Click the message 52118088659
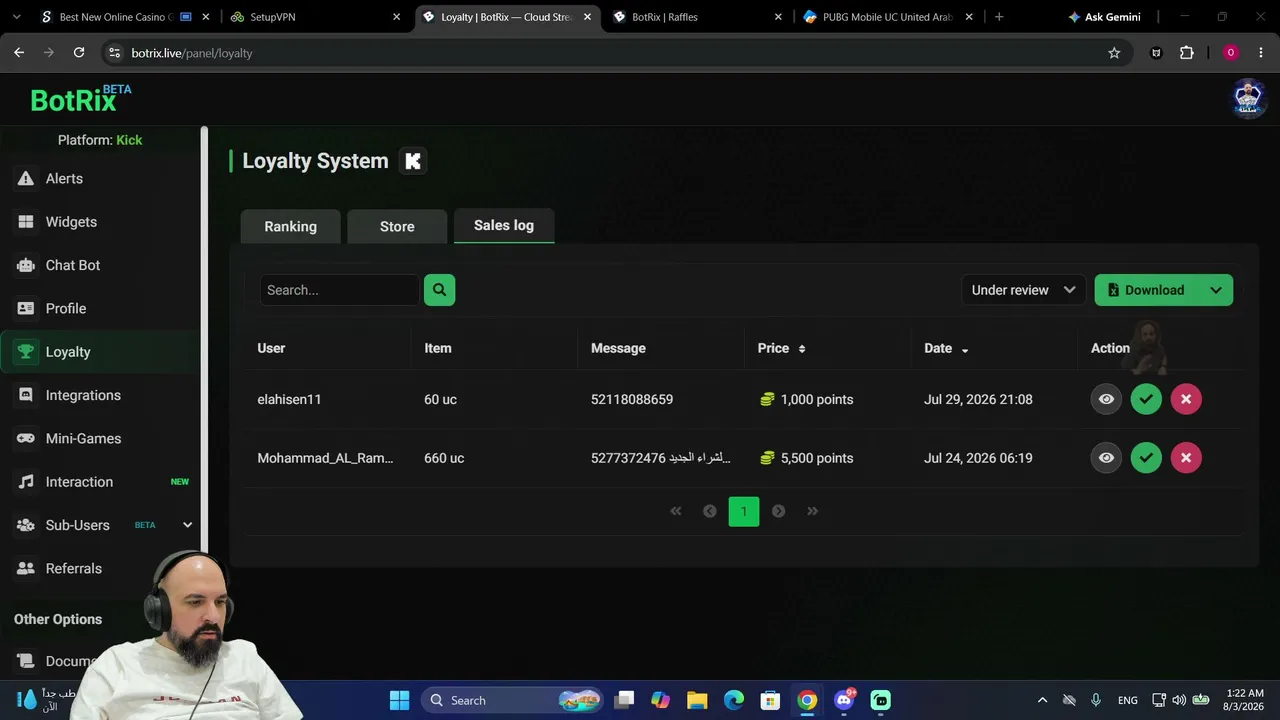Viewport: 1280px width, 720px height. [632, 399]
